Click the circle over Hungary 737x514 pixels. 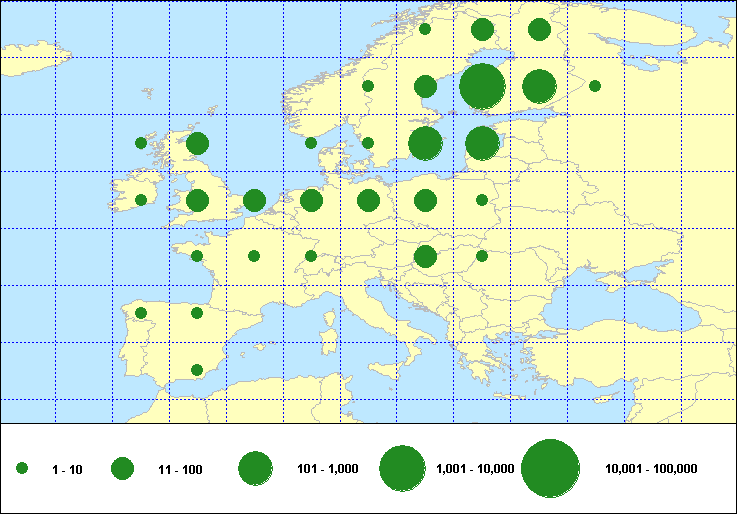click(425, 257)
